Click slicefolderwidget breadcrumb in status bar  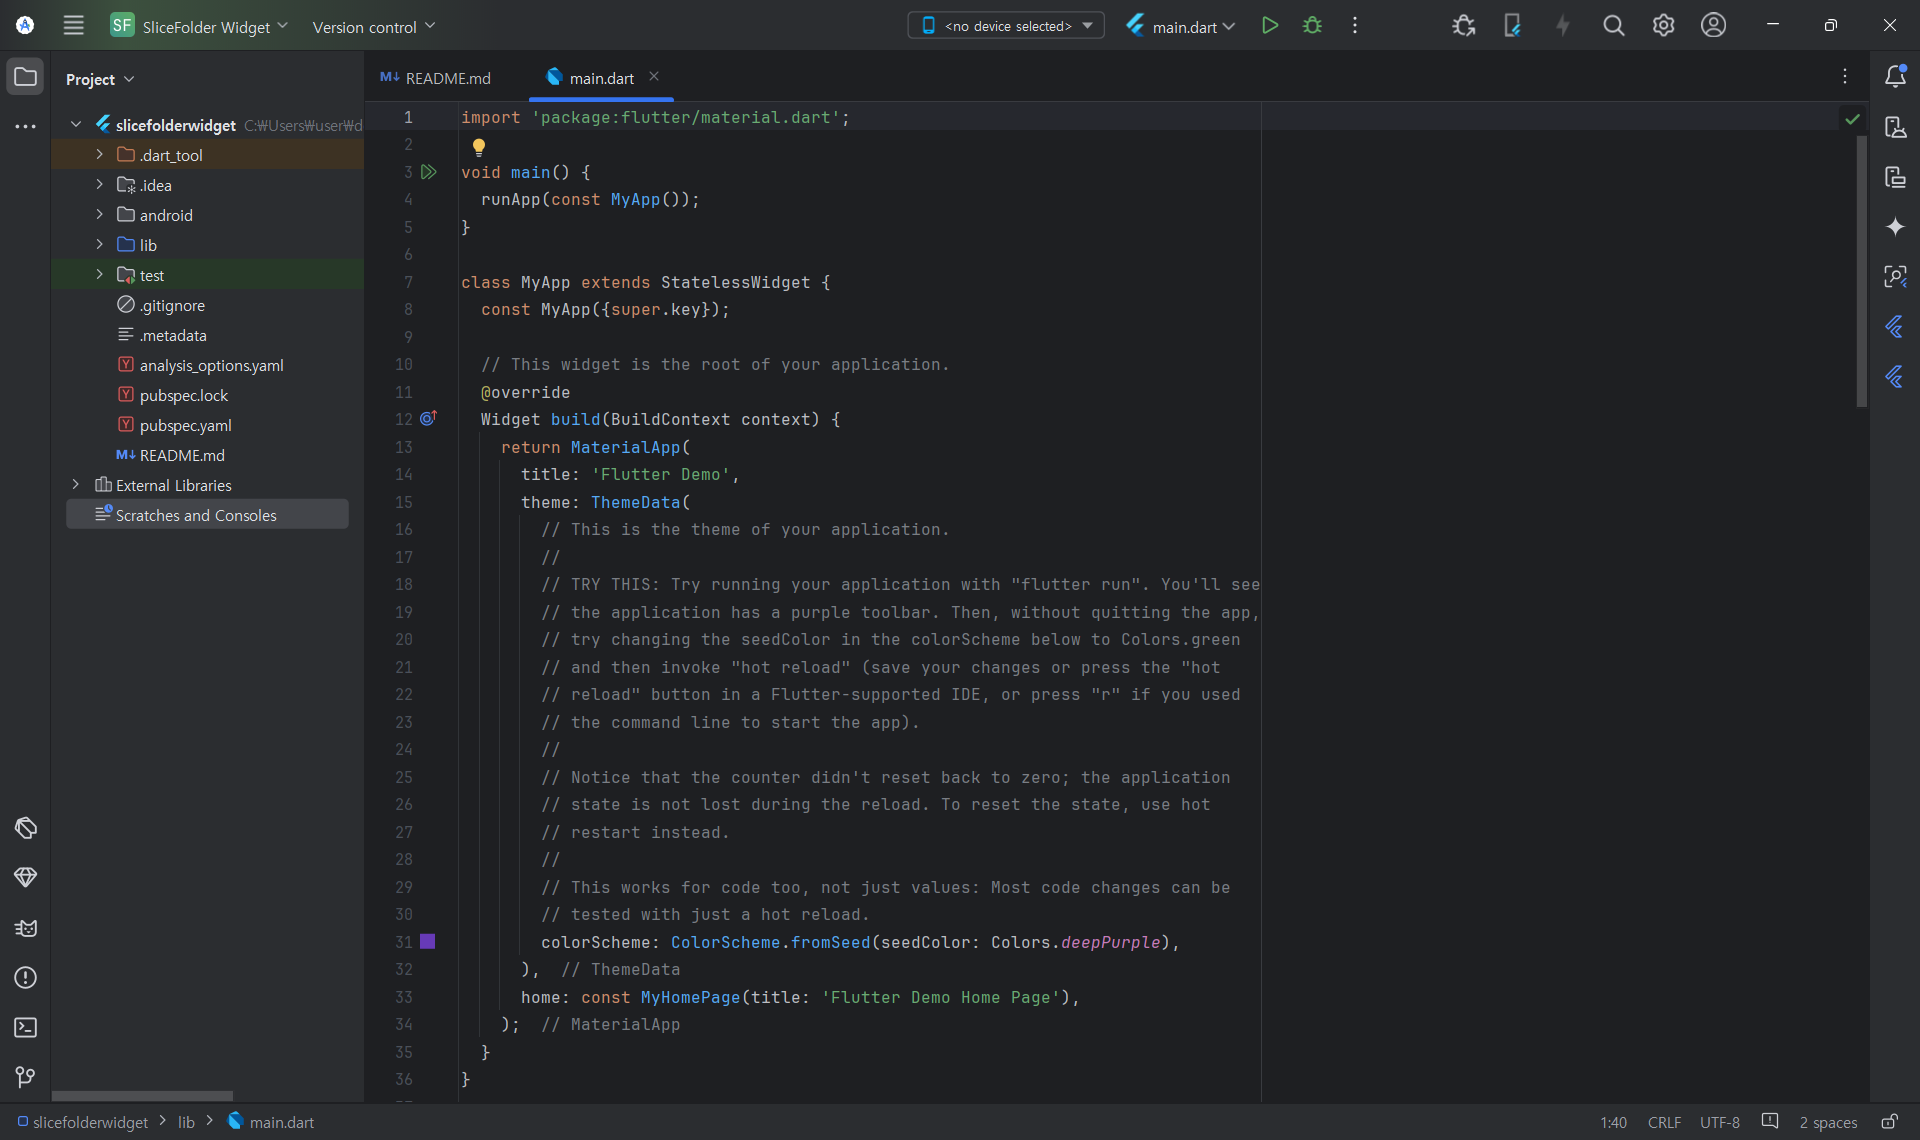(82, 1122)
